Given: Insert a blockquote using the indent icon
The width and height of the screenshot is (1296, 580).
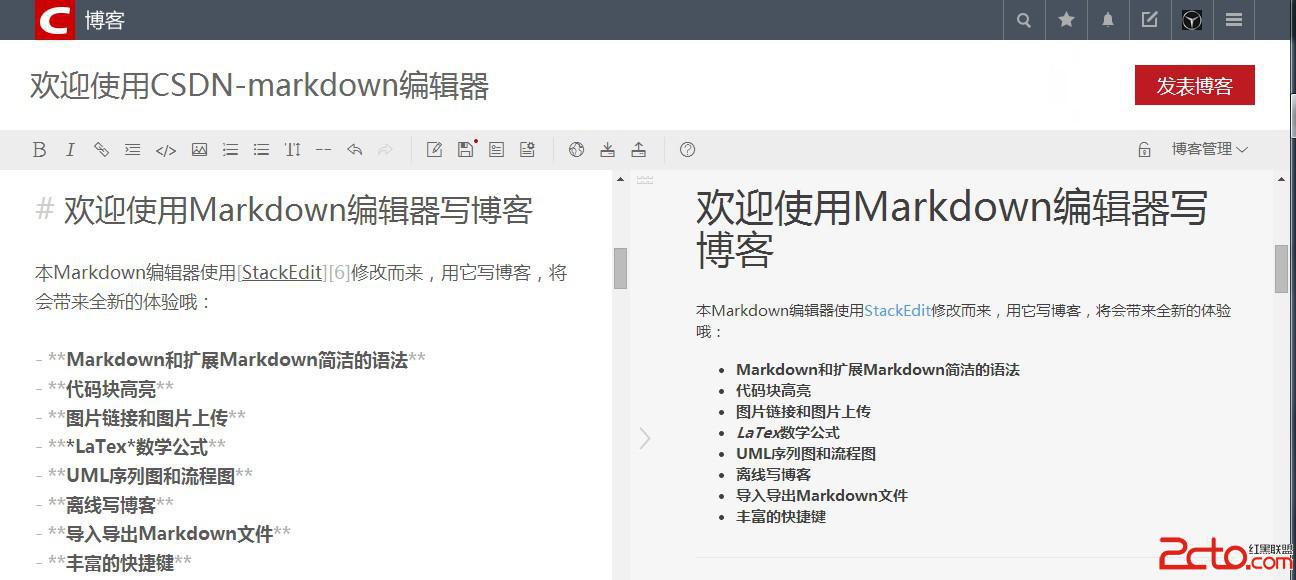Looking at the screenshot, I should point(132,150).
